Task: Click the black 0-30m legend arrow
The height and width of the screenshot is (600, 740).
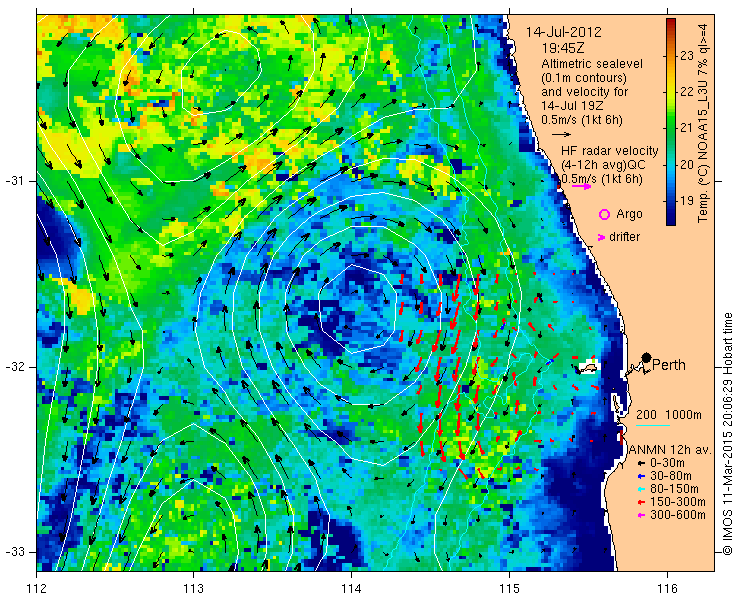Action: (x=641, y=464)
